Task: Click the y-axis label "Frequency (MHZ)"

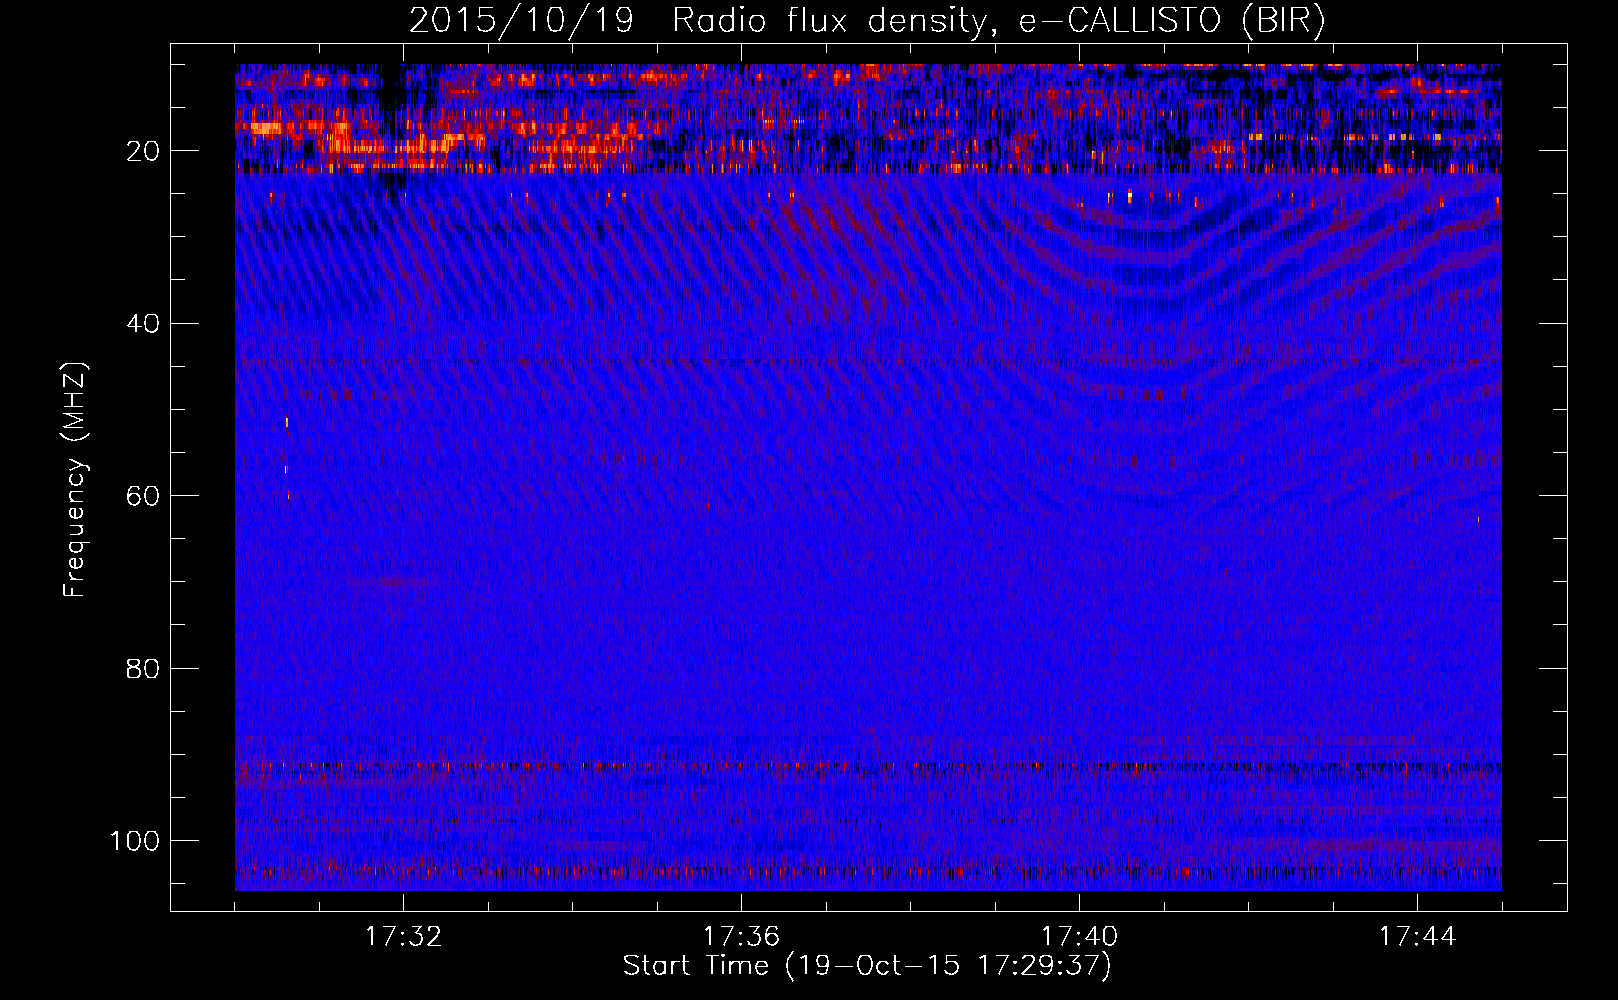Action: pos(75,480)
